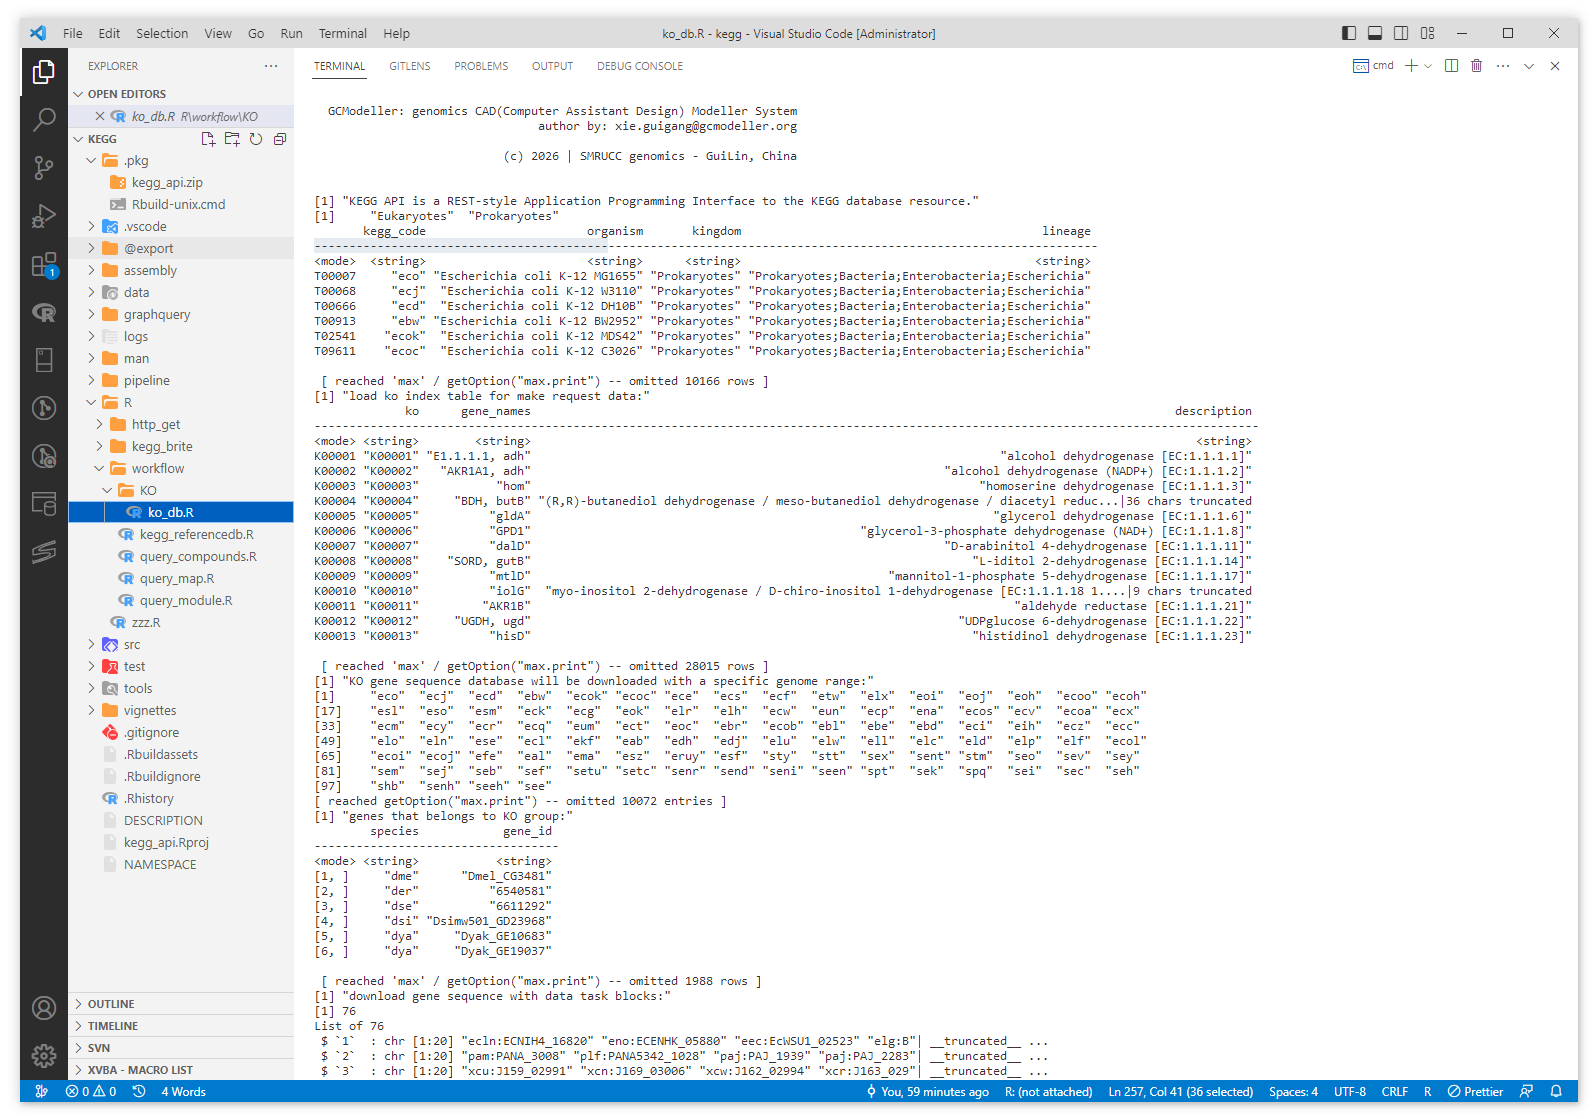1596x1119 pixels.
Task: Switch to the PROBLEMS tab
Action: click(481, 66)
